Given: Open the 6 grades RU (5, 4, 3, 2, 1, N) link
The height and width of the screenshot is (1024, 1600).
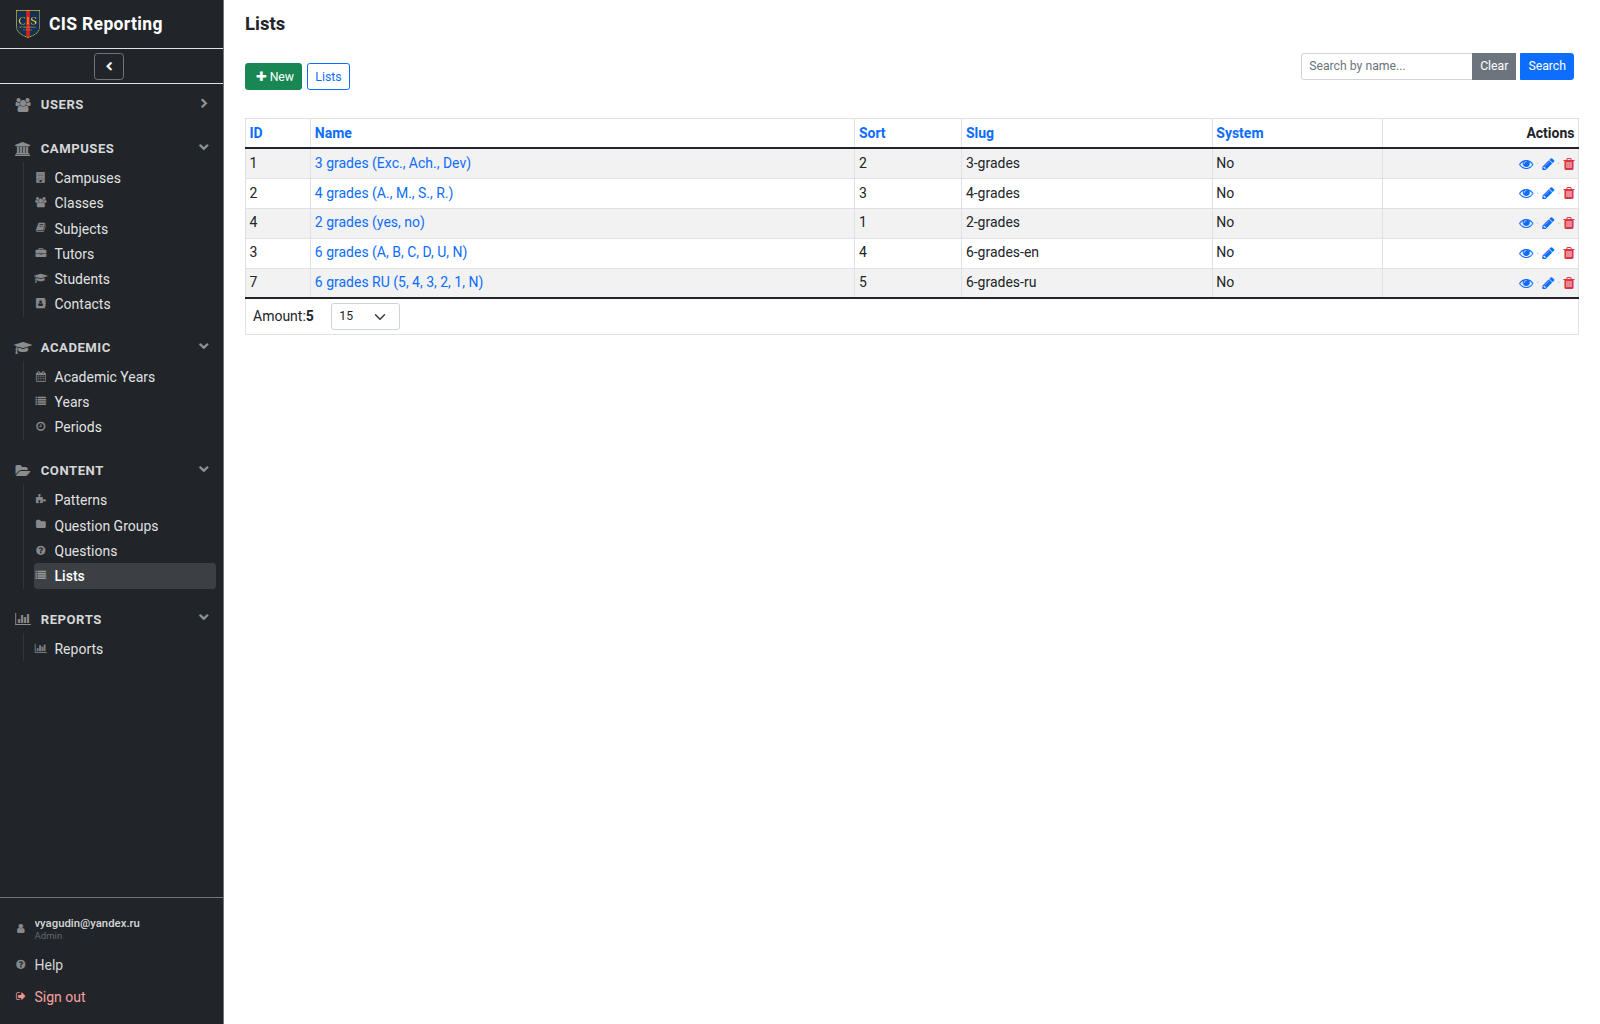Looking at the screenshot, I should point(399,282).
